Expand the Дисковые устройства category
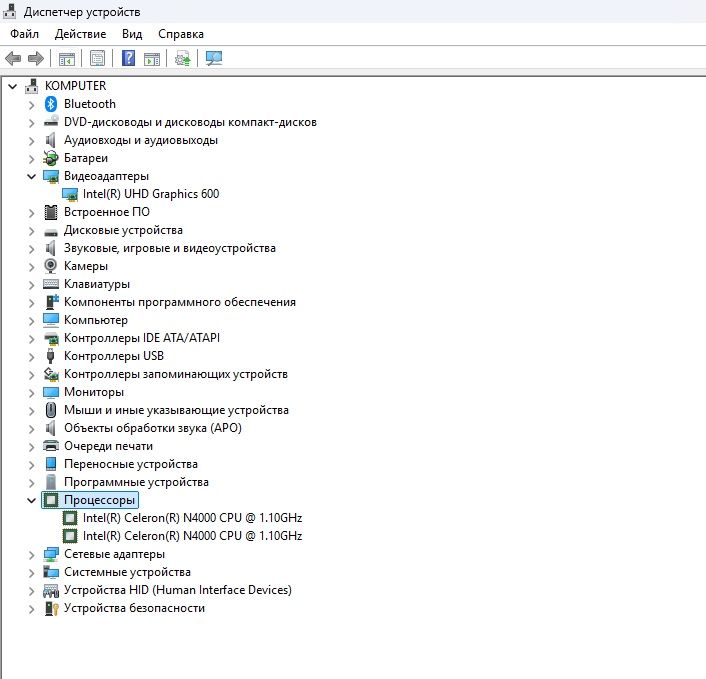Image resolution: width=706 pixels, height=679 pixels. (31, 231)
